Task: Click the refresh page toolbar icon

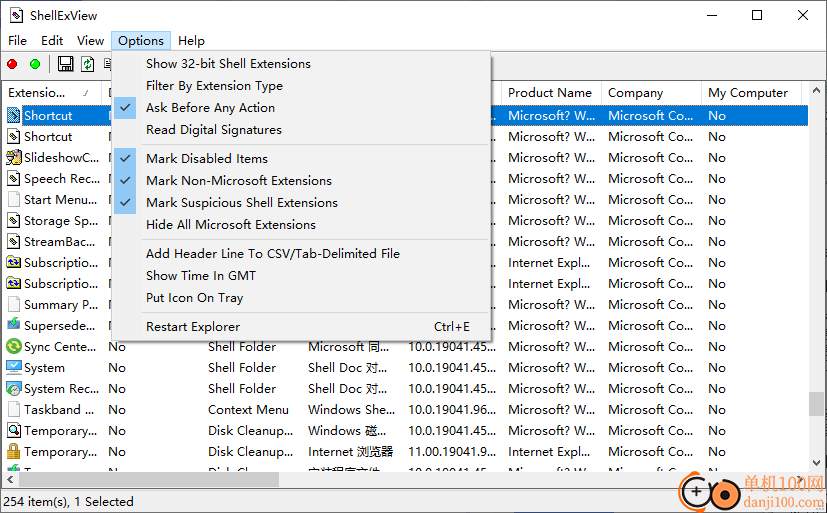Action: [x=88, y=64]
